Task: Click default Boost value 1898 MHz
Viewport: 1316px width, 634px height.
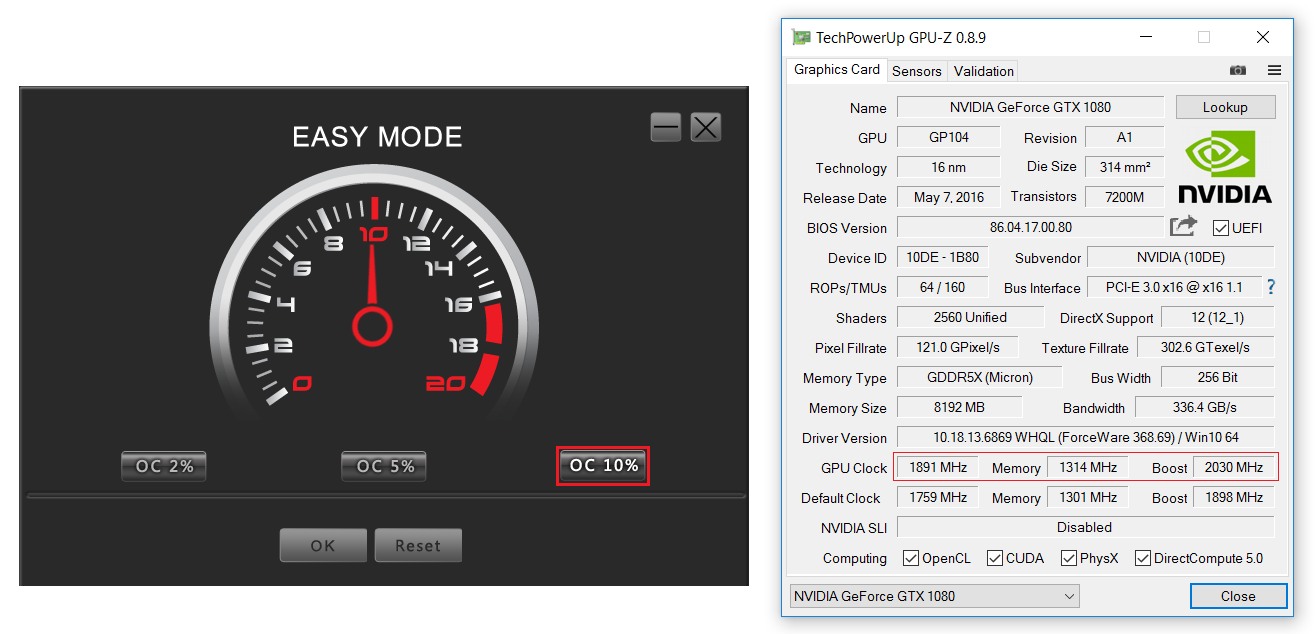Action: [x=1234, y=497]
